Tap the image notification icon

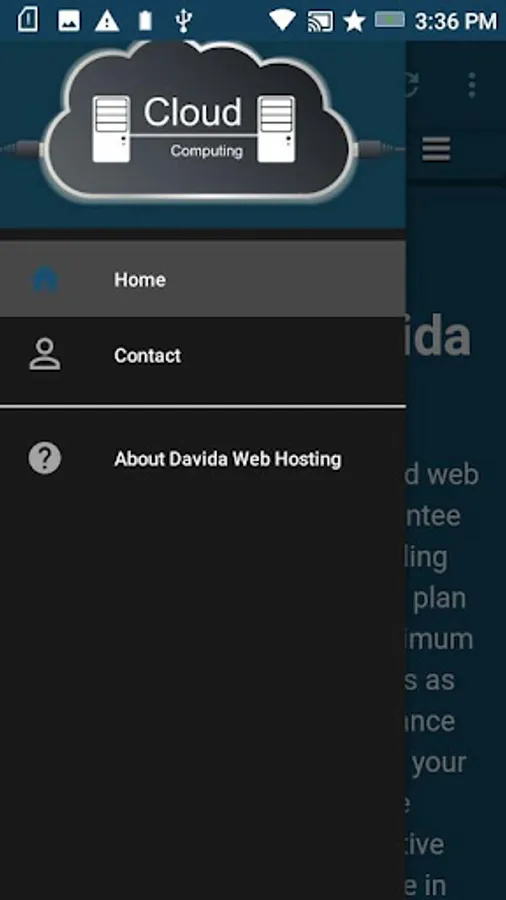(69, 21)
